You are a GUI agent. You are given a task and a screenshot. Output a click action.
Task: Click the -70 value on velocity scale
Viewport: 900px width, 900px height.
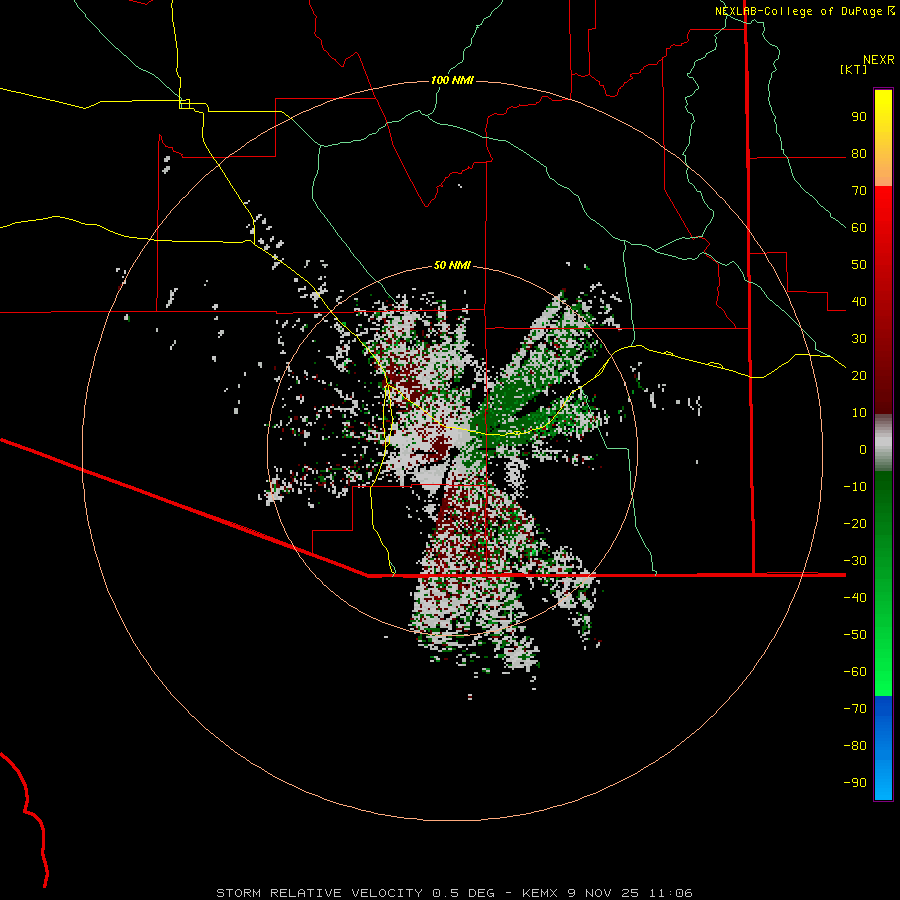(x=855, y=709)
